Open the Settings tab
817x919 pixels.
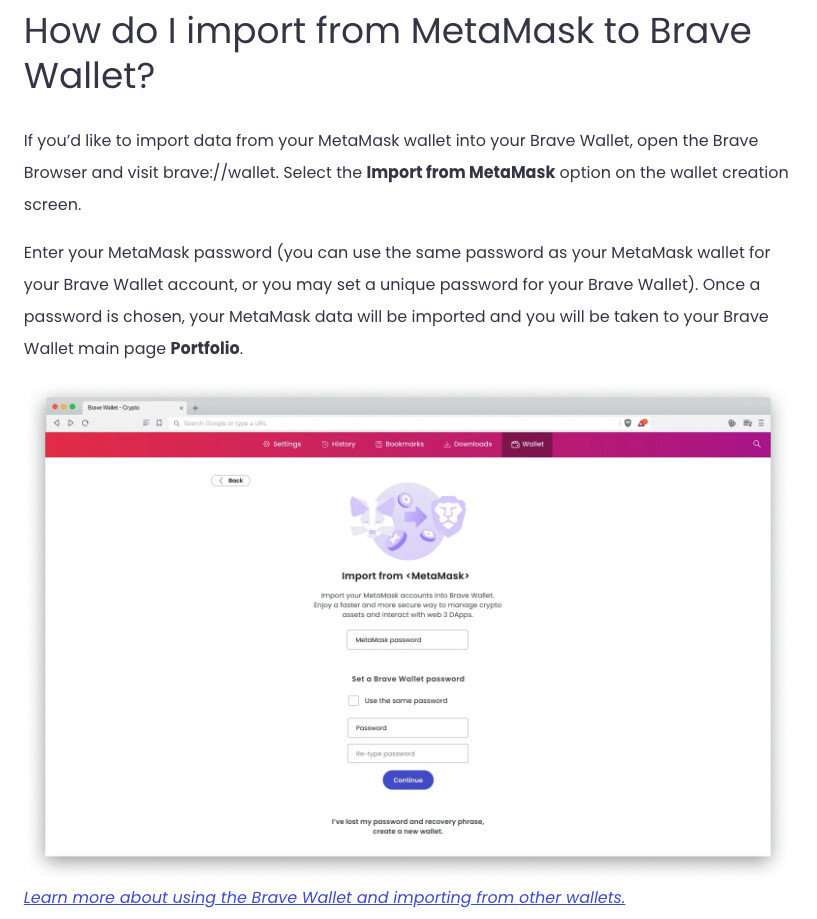(282, 444)
